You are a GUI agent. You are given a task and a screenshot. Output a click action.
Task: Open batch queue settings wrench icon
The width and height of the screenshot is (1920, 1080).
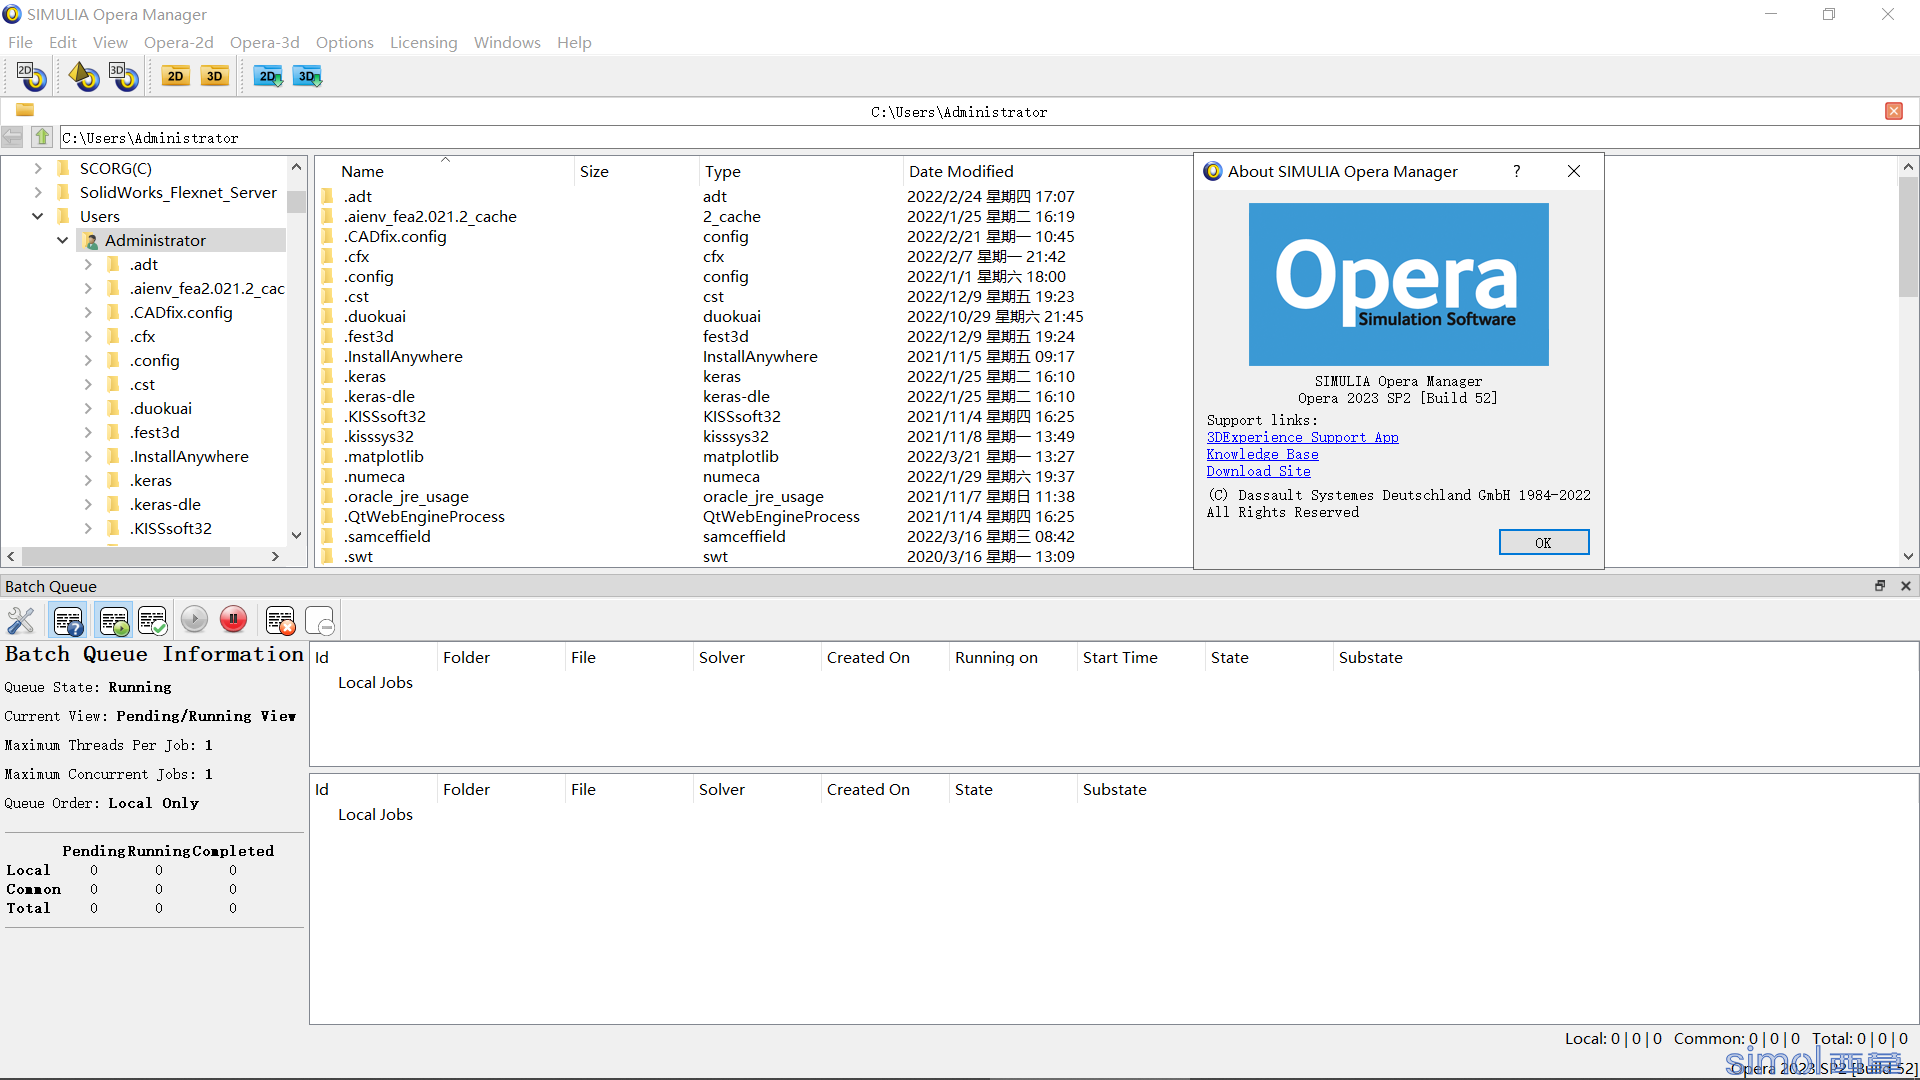pos(21,621)
